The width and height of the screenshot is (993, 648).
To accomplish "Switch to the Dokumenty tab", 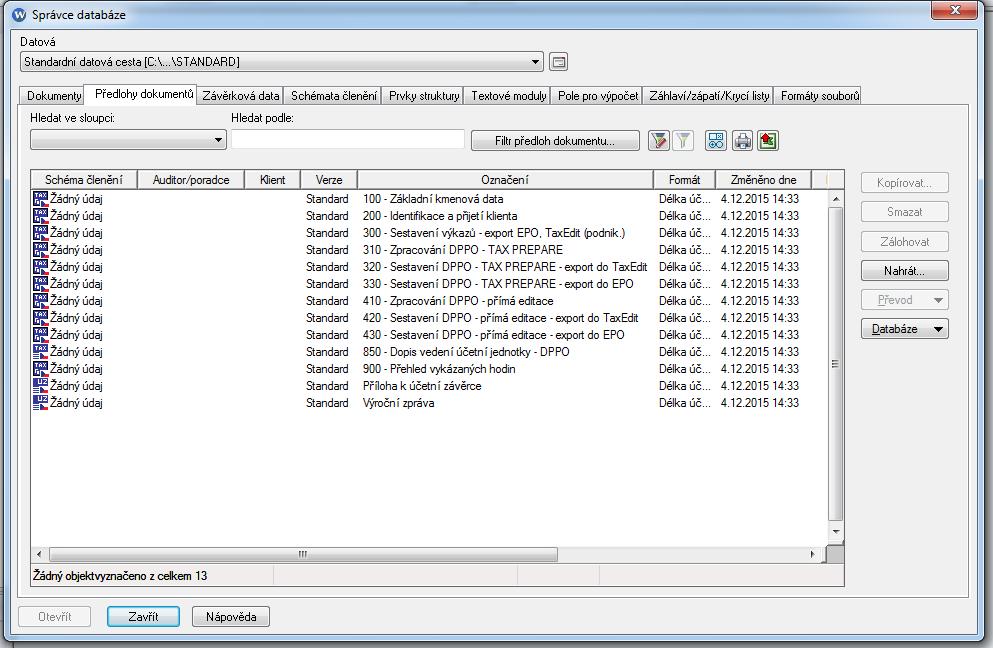I will tap(54, 96).
